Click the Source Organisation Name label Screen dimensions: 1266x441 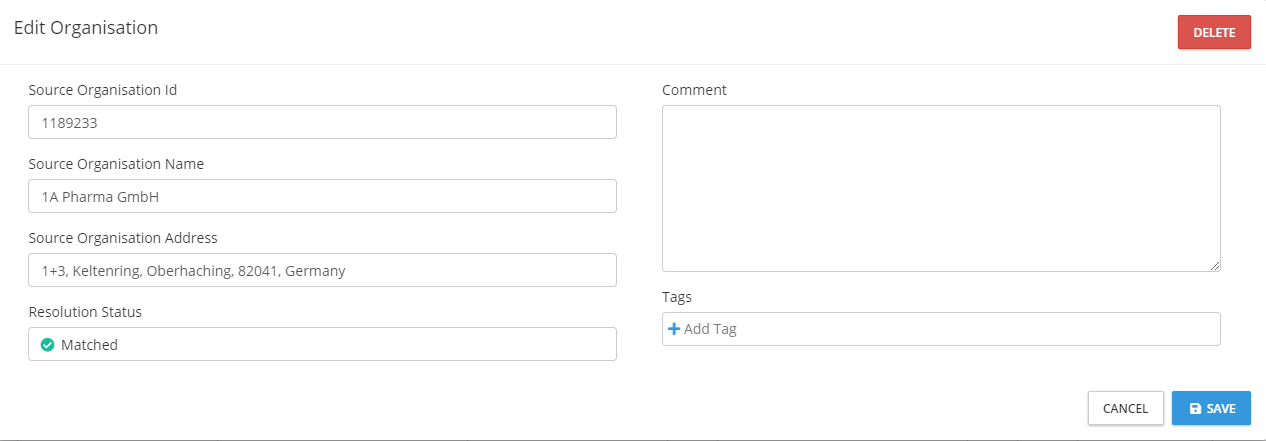click(x=116, y=164)
